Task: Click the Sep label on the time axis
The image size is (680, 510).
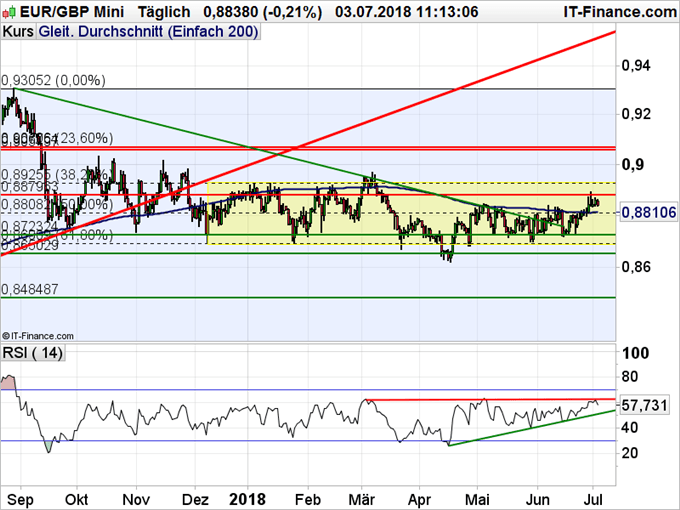Action: click(x=20, y=500)
